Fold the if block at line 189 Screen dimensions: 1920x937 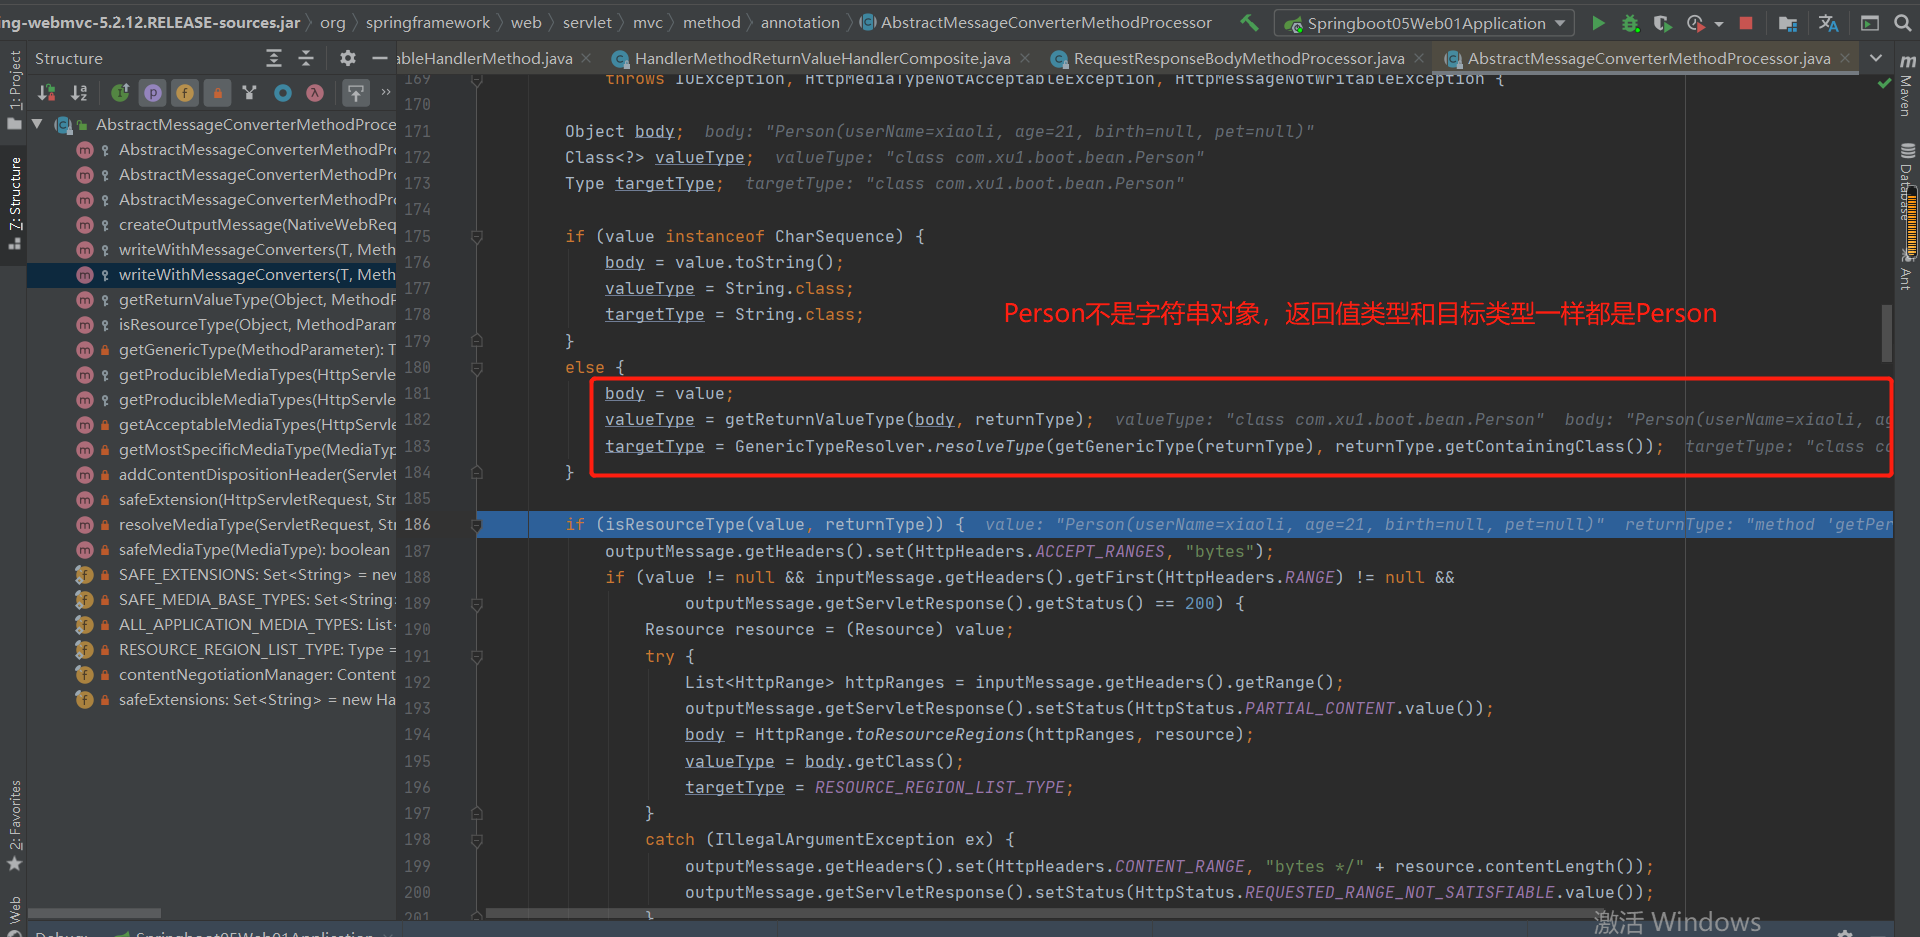pos(477,604)
